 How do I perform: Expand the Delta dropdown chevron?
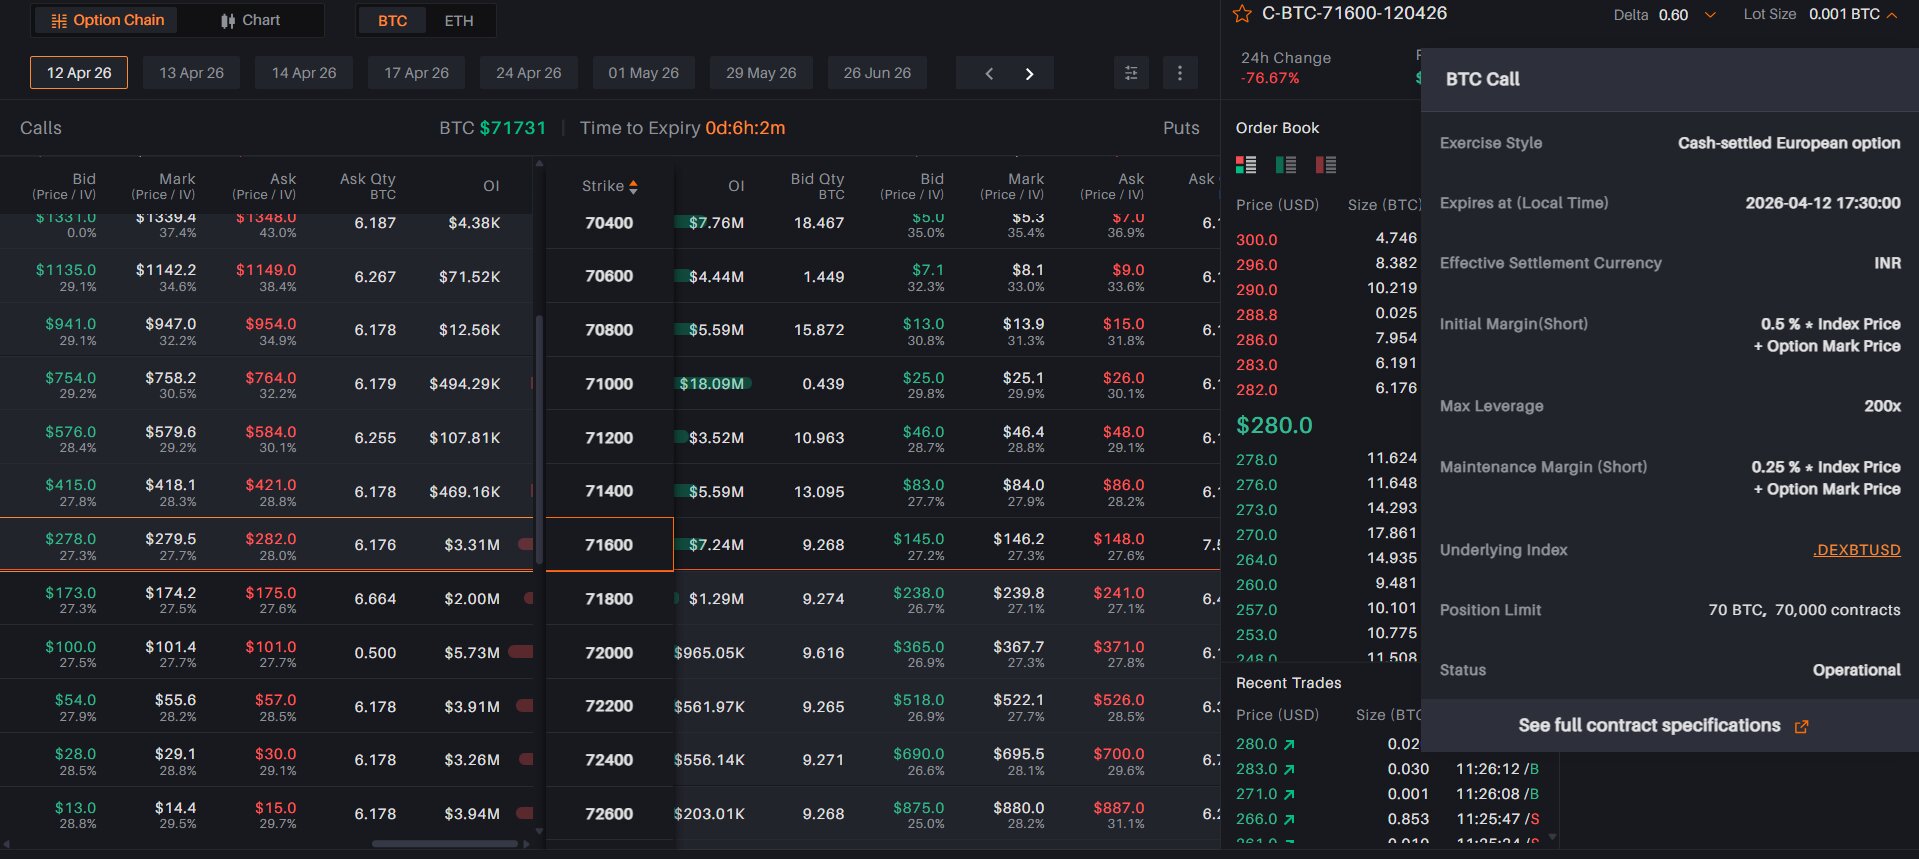pos(1710,15)
